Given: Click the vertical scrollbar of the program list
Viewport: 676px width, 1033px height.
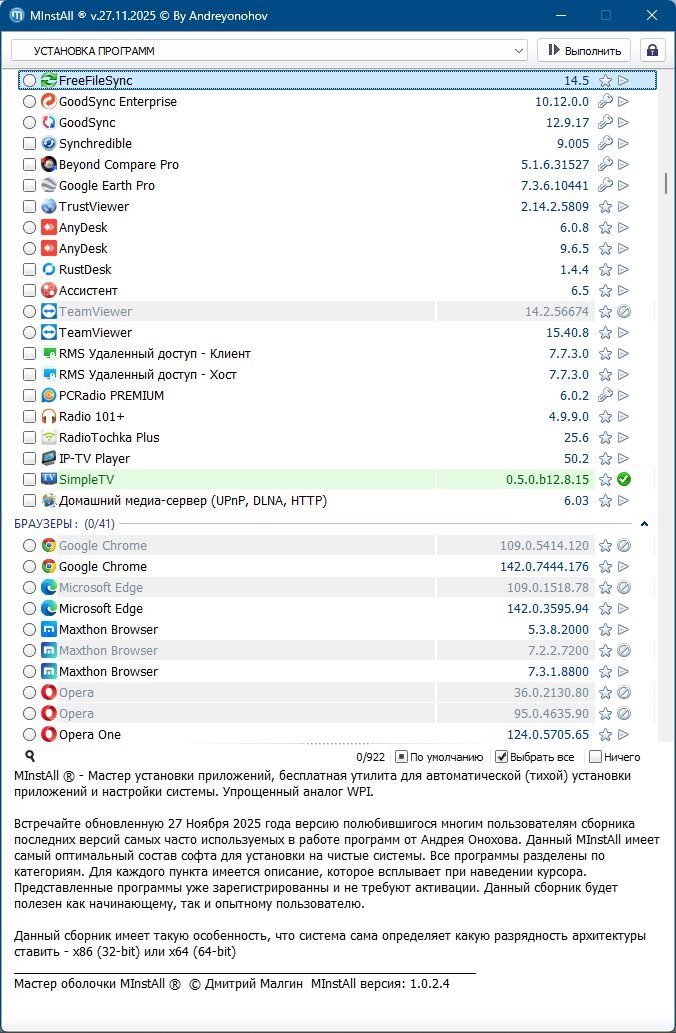Looking at the screenshot, I should [x=665, y=184].
